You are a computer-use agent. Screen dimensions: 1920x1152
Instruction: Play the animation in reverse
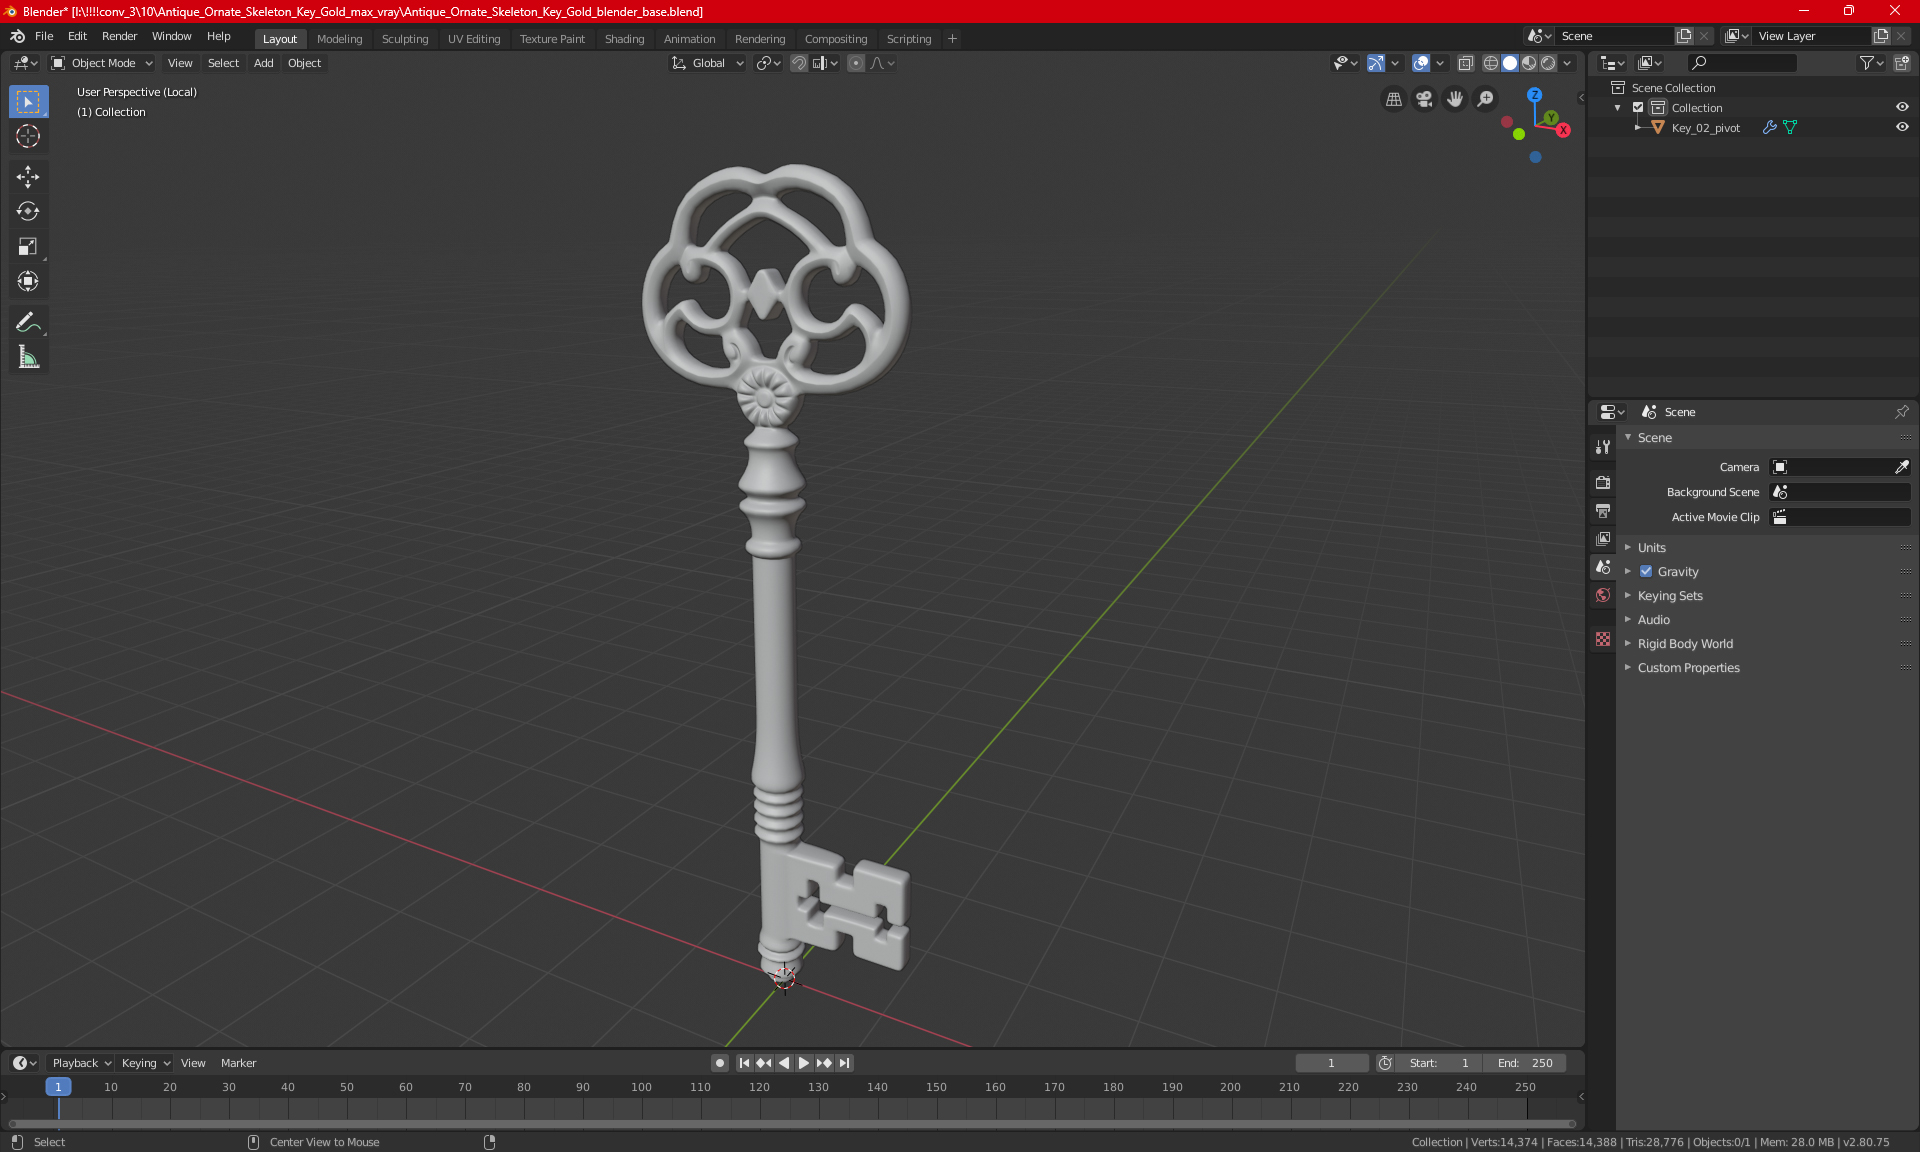tap(784, 1063)
